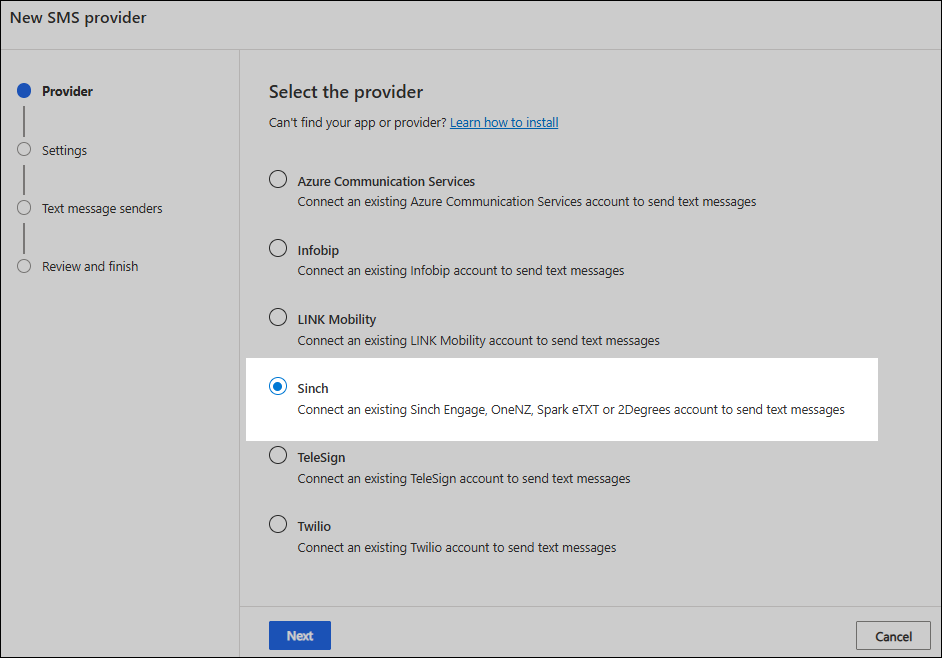Viewport: 942px width, 658px height.
Task: Click the existing TeleSign account description text
Action: point(464,479)
